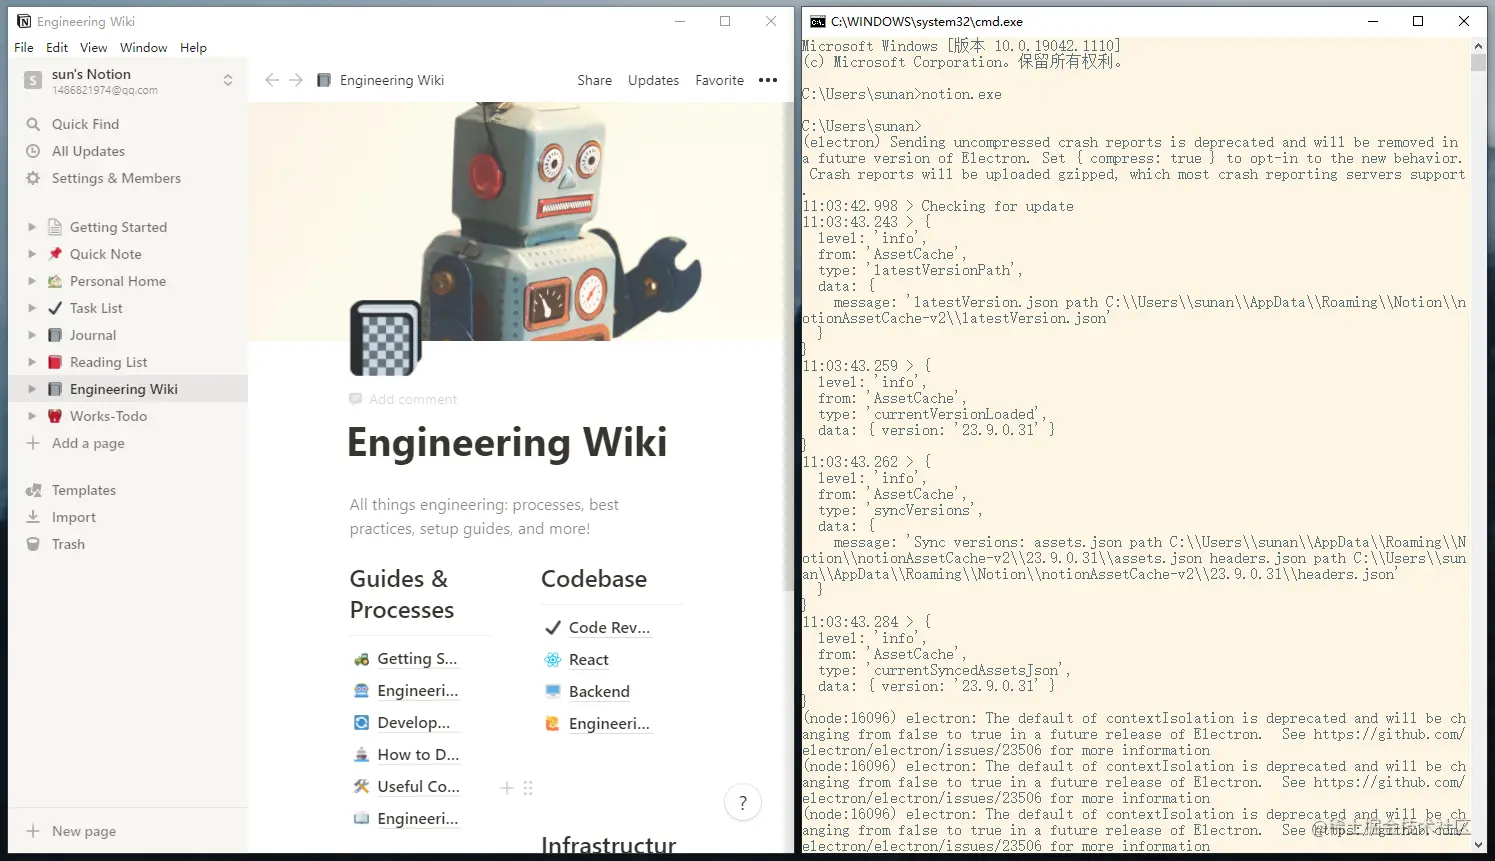Click the Getting Started page icon
Viewport: 1495px width, 861px height.
point(55,227)
